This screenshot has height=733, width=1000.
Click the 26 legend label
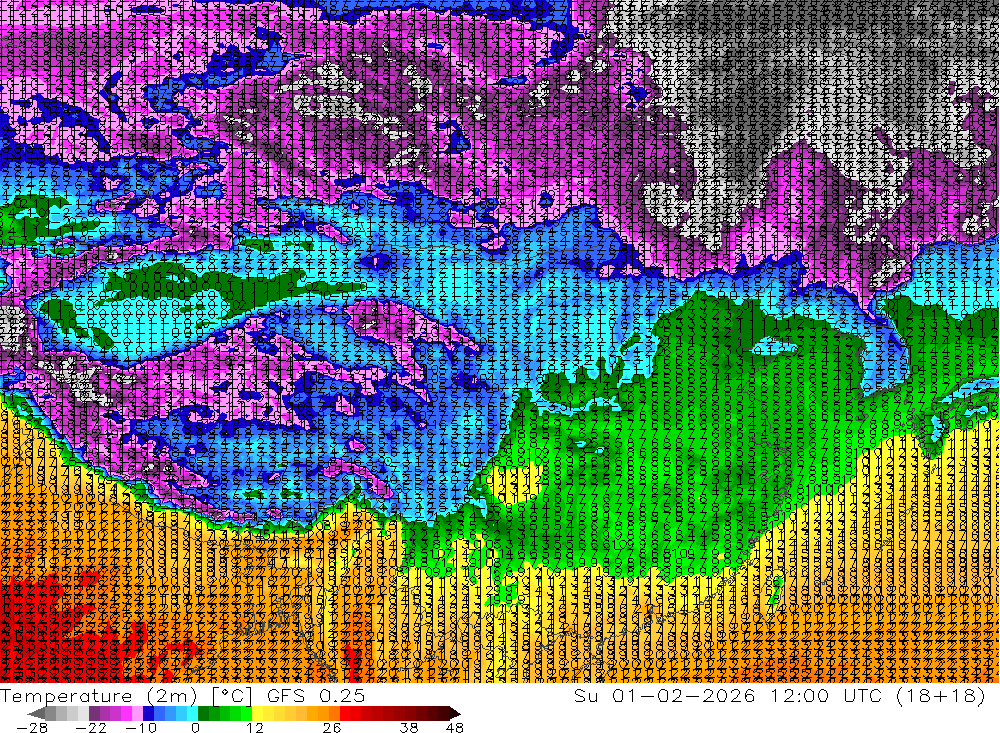(x=332, y=727)
